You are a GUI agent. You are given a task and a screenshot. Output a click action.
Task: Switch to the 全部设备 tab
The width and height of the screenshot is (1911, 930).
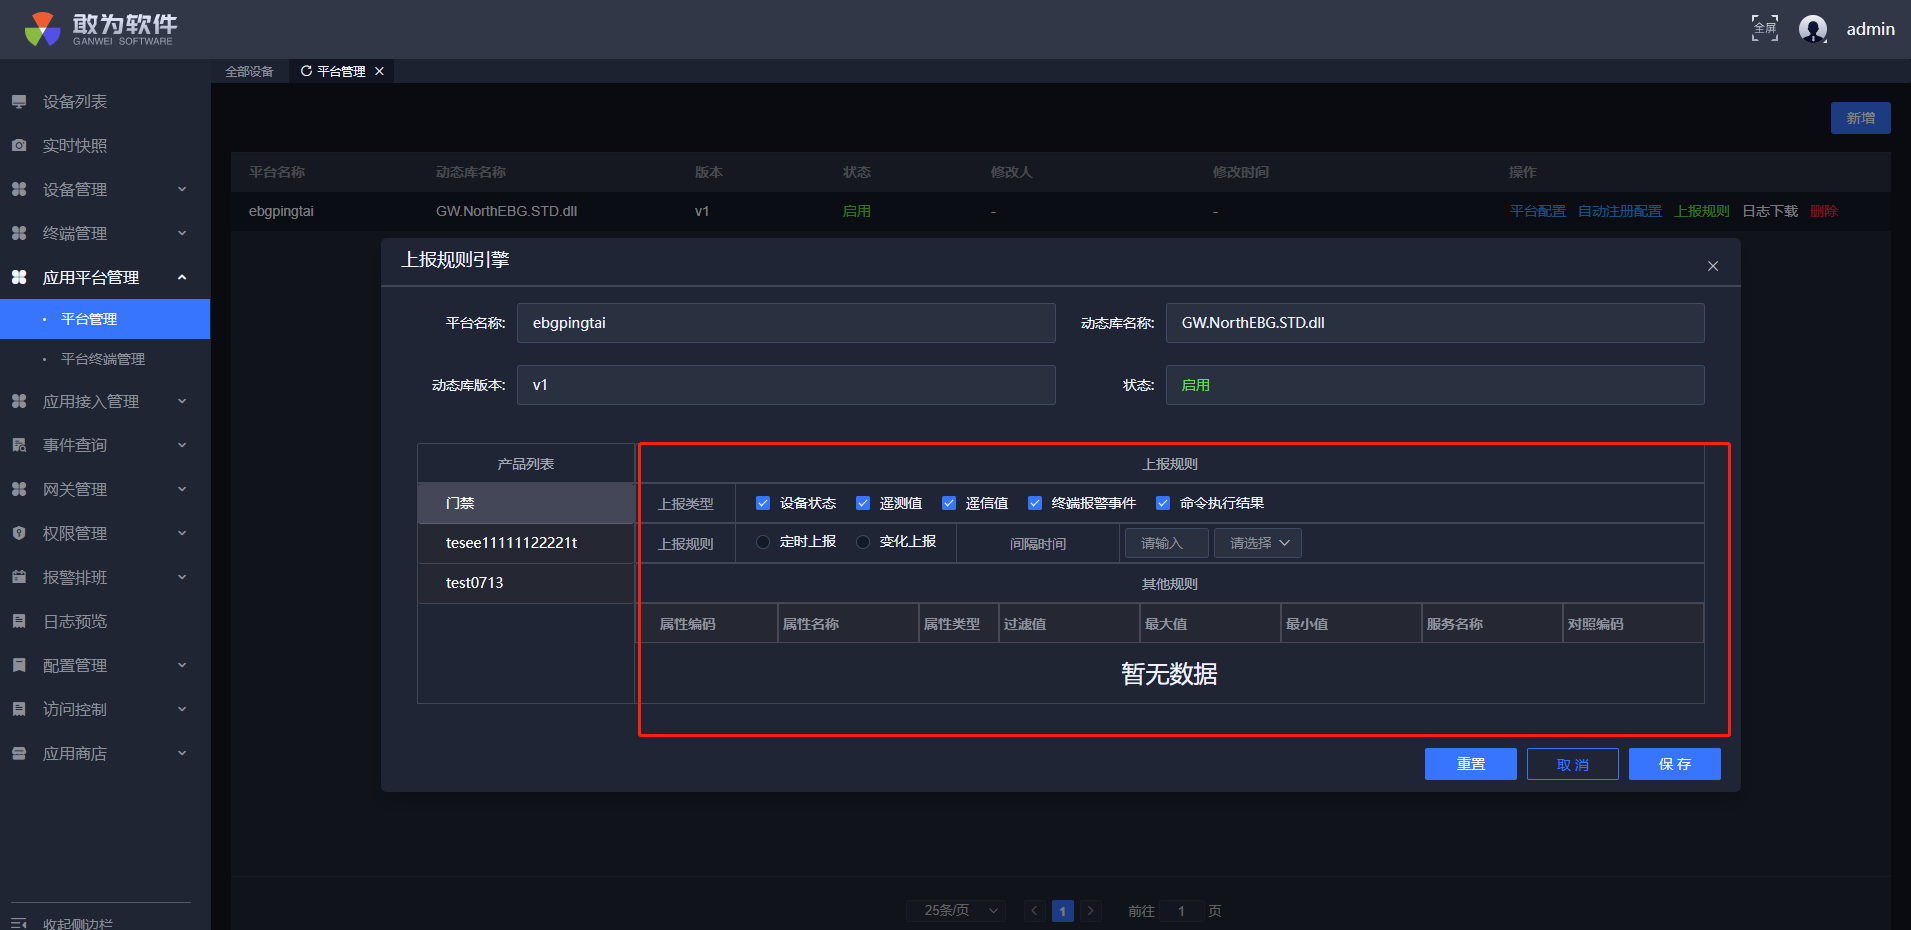click(x=249, y=72)
